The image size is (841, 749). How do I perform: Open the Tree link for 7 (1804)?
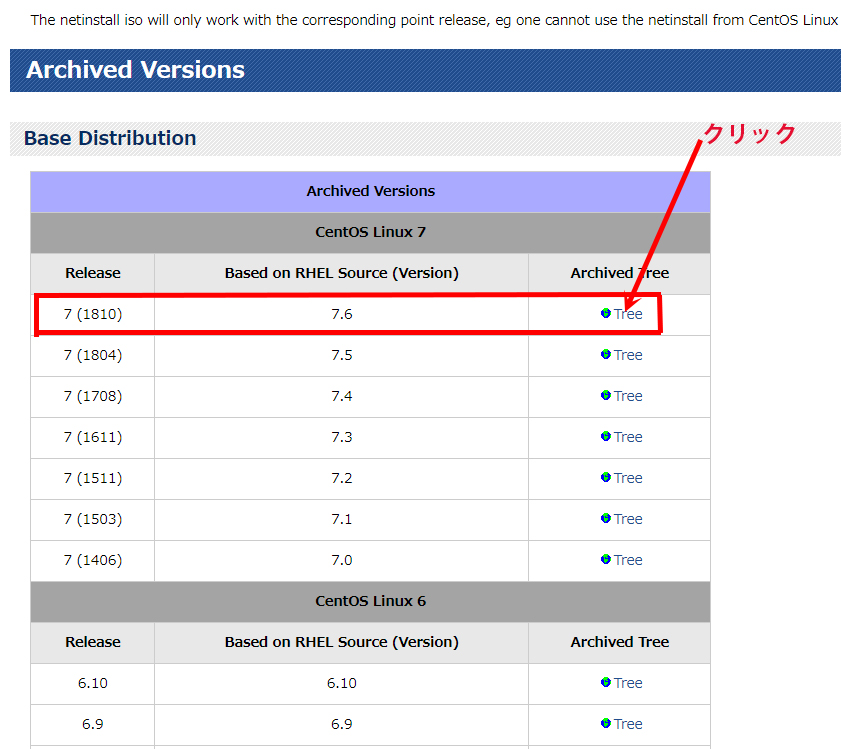[628, 355]
